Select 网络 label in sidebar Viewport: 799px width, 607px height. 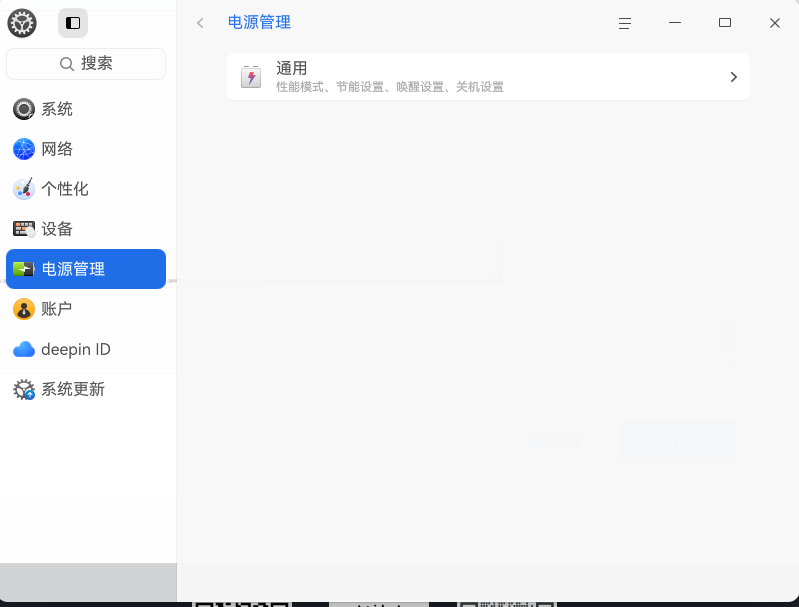(x=57, y=149)
